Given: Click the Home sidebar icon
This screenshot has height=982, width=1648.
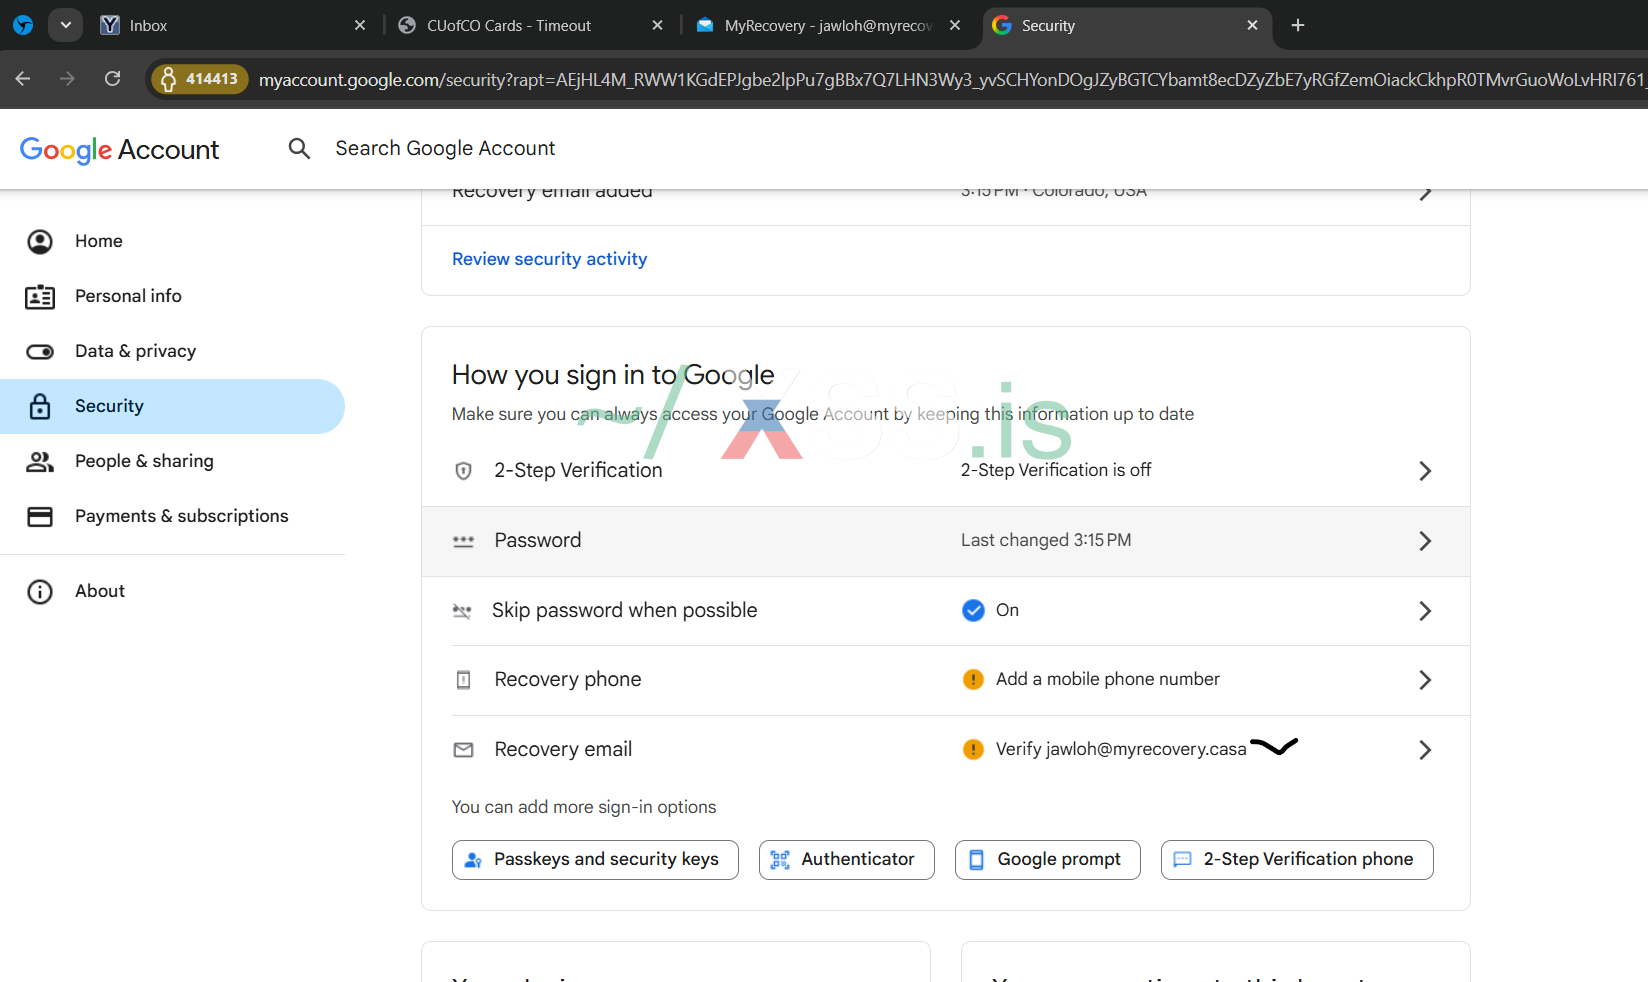Looking at the screenshot, I should point(40,241).
